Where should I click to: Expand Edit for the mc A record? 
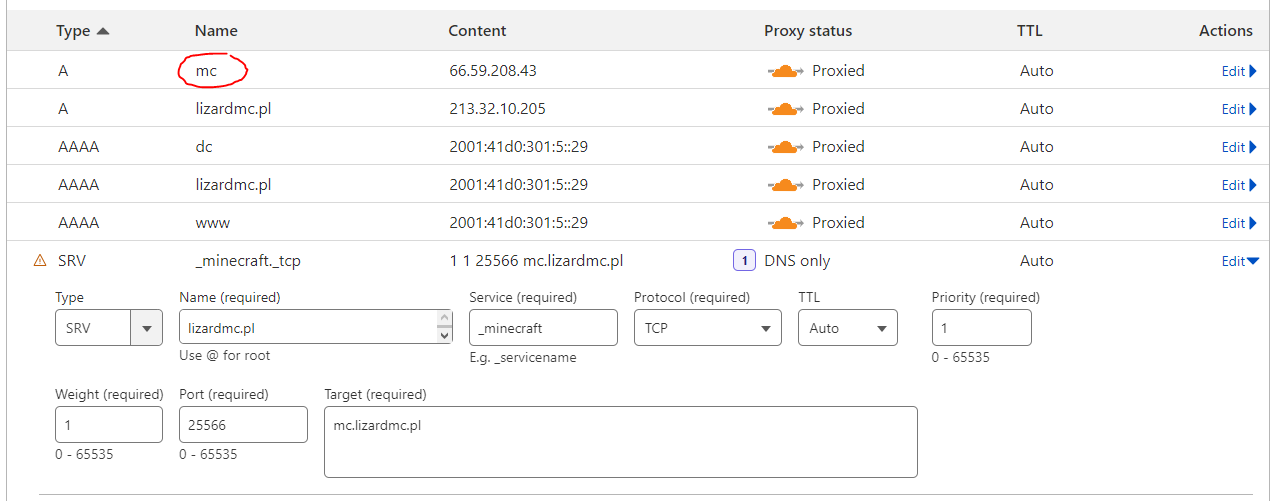1239,71
